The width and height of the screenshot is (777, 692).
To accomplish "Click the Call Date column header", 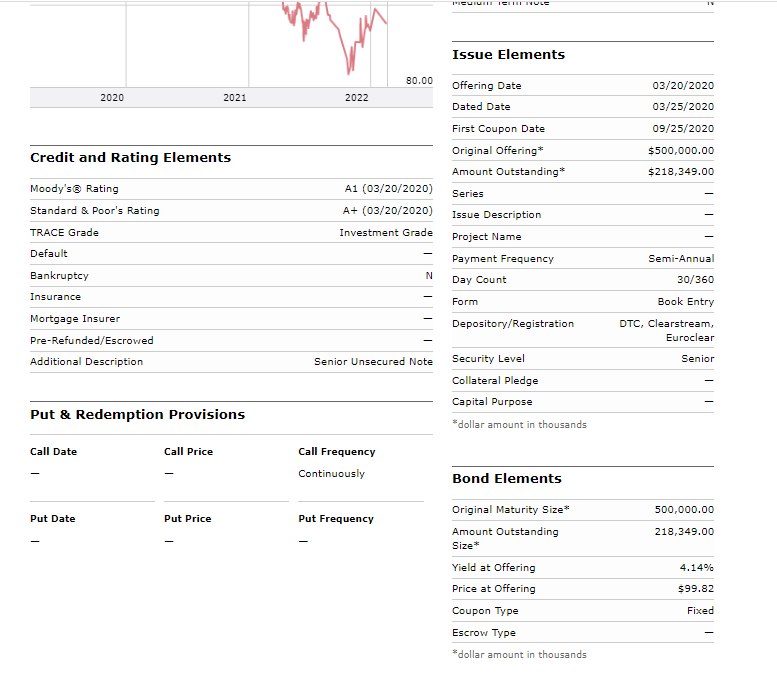I will click(x=54, y=452).
